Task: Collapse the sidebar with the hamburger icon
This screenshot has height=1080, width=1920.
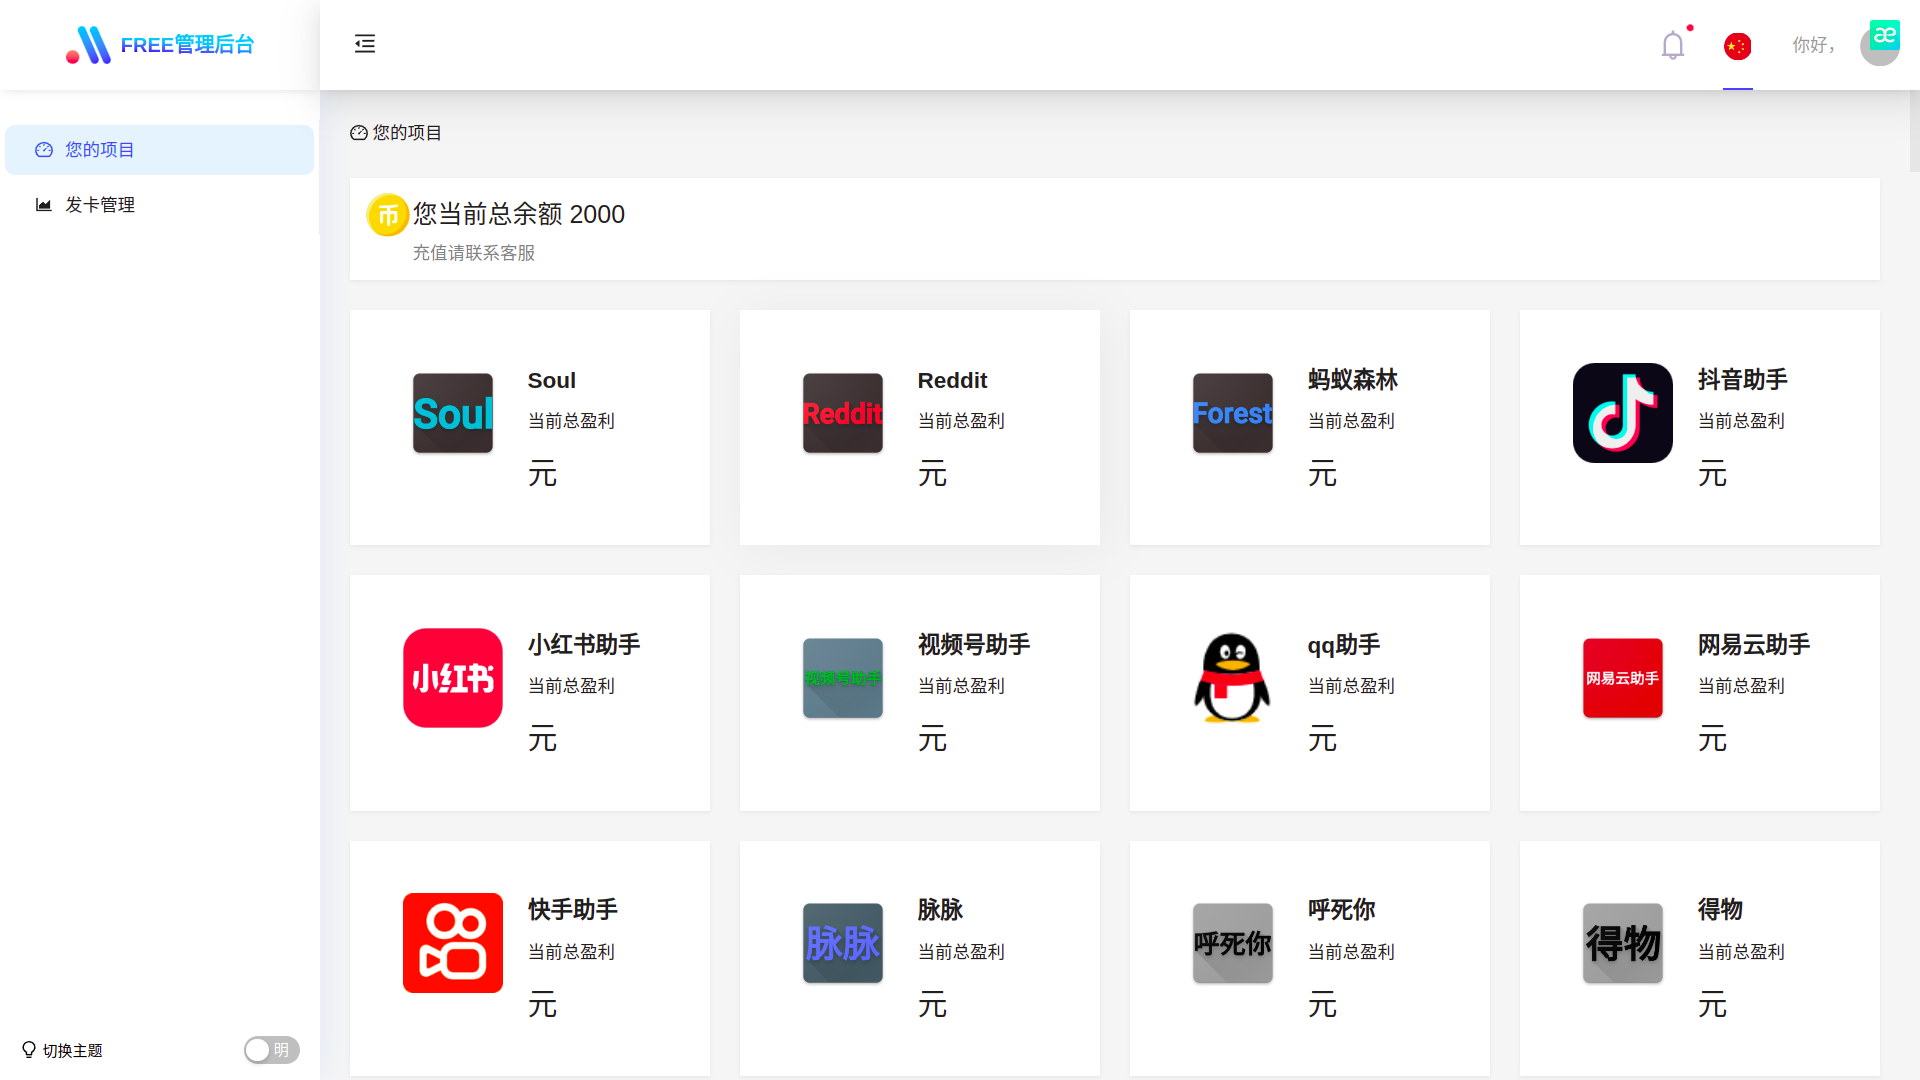Action: click(365, 44)
